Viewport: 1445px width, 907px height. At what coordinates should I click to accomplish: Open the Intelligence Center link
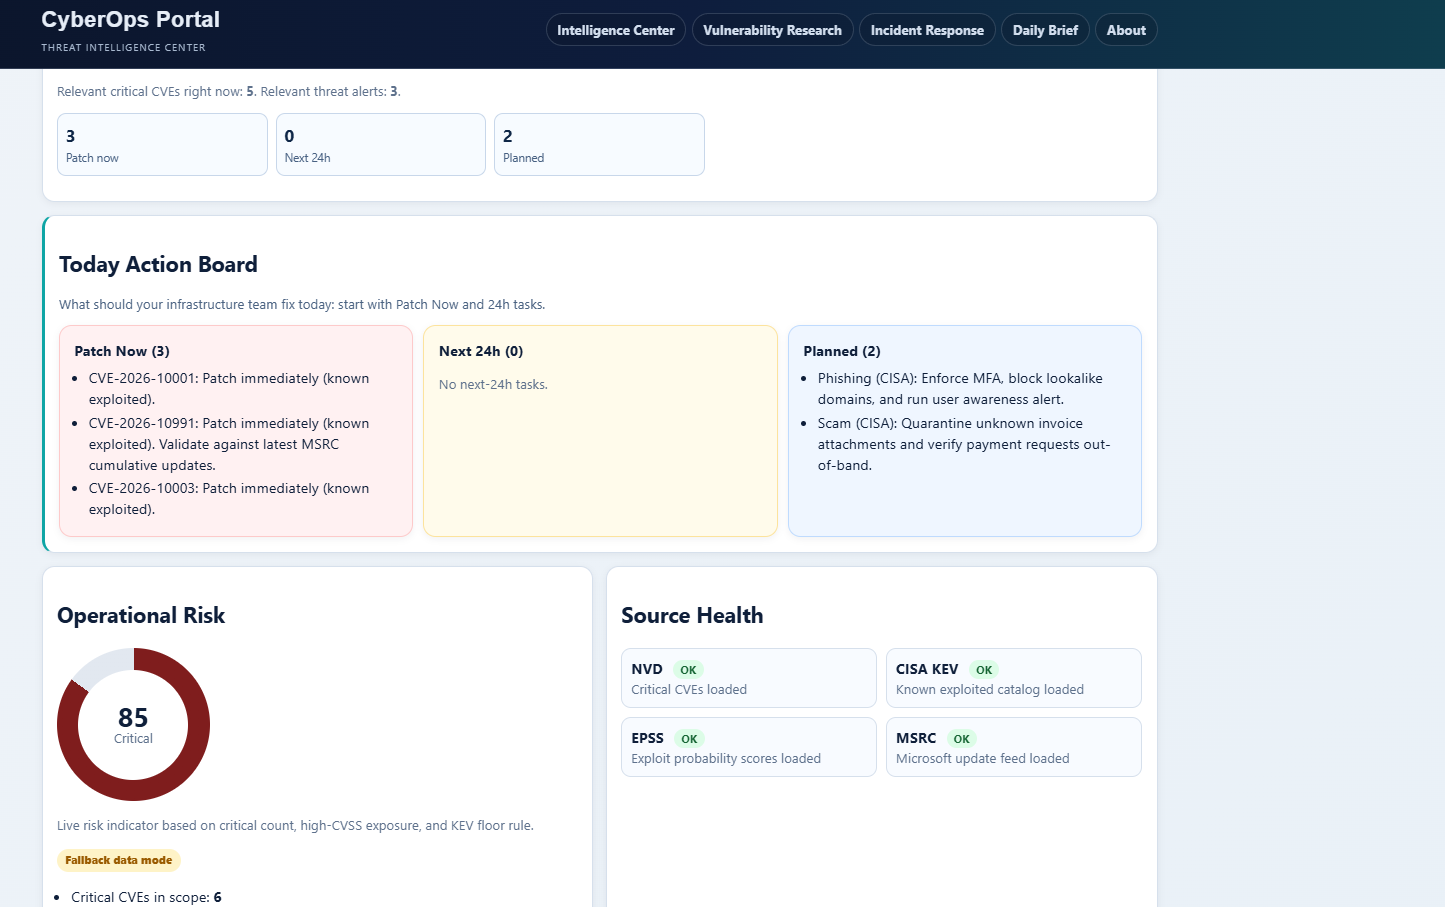click(615, 30)
